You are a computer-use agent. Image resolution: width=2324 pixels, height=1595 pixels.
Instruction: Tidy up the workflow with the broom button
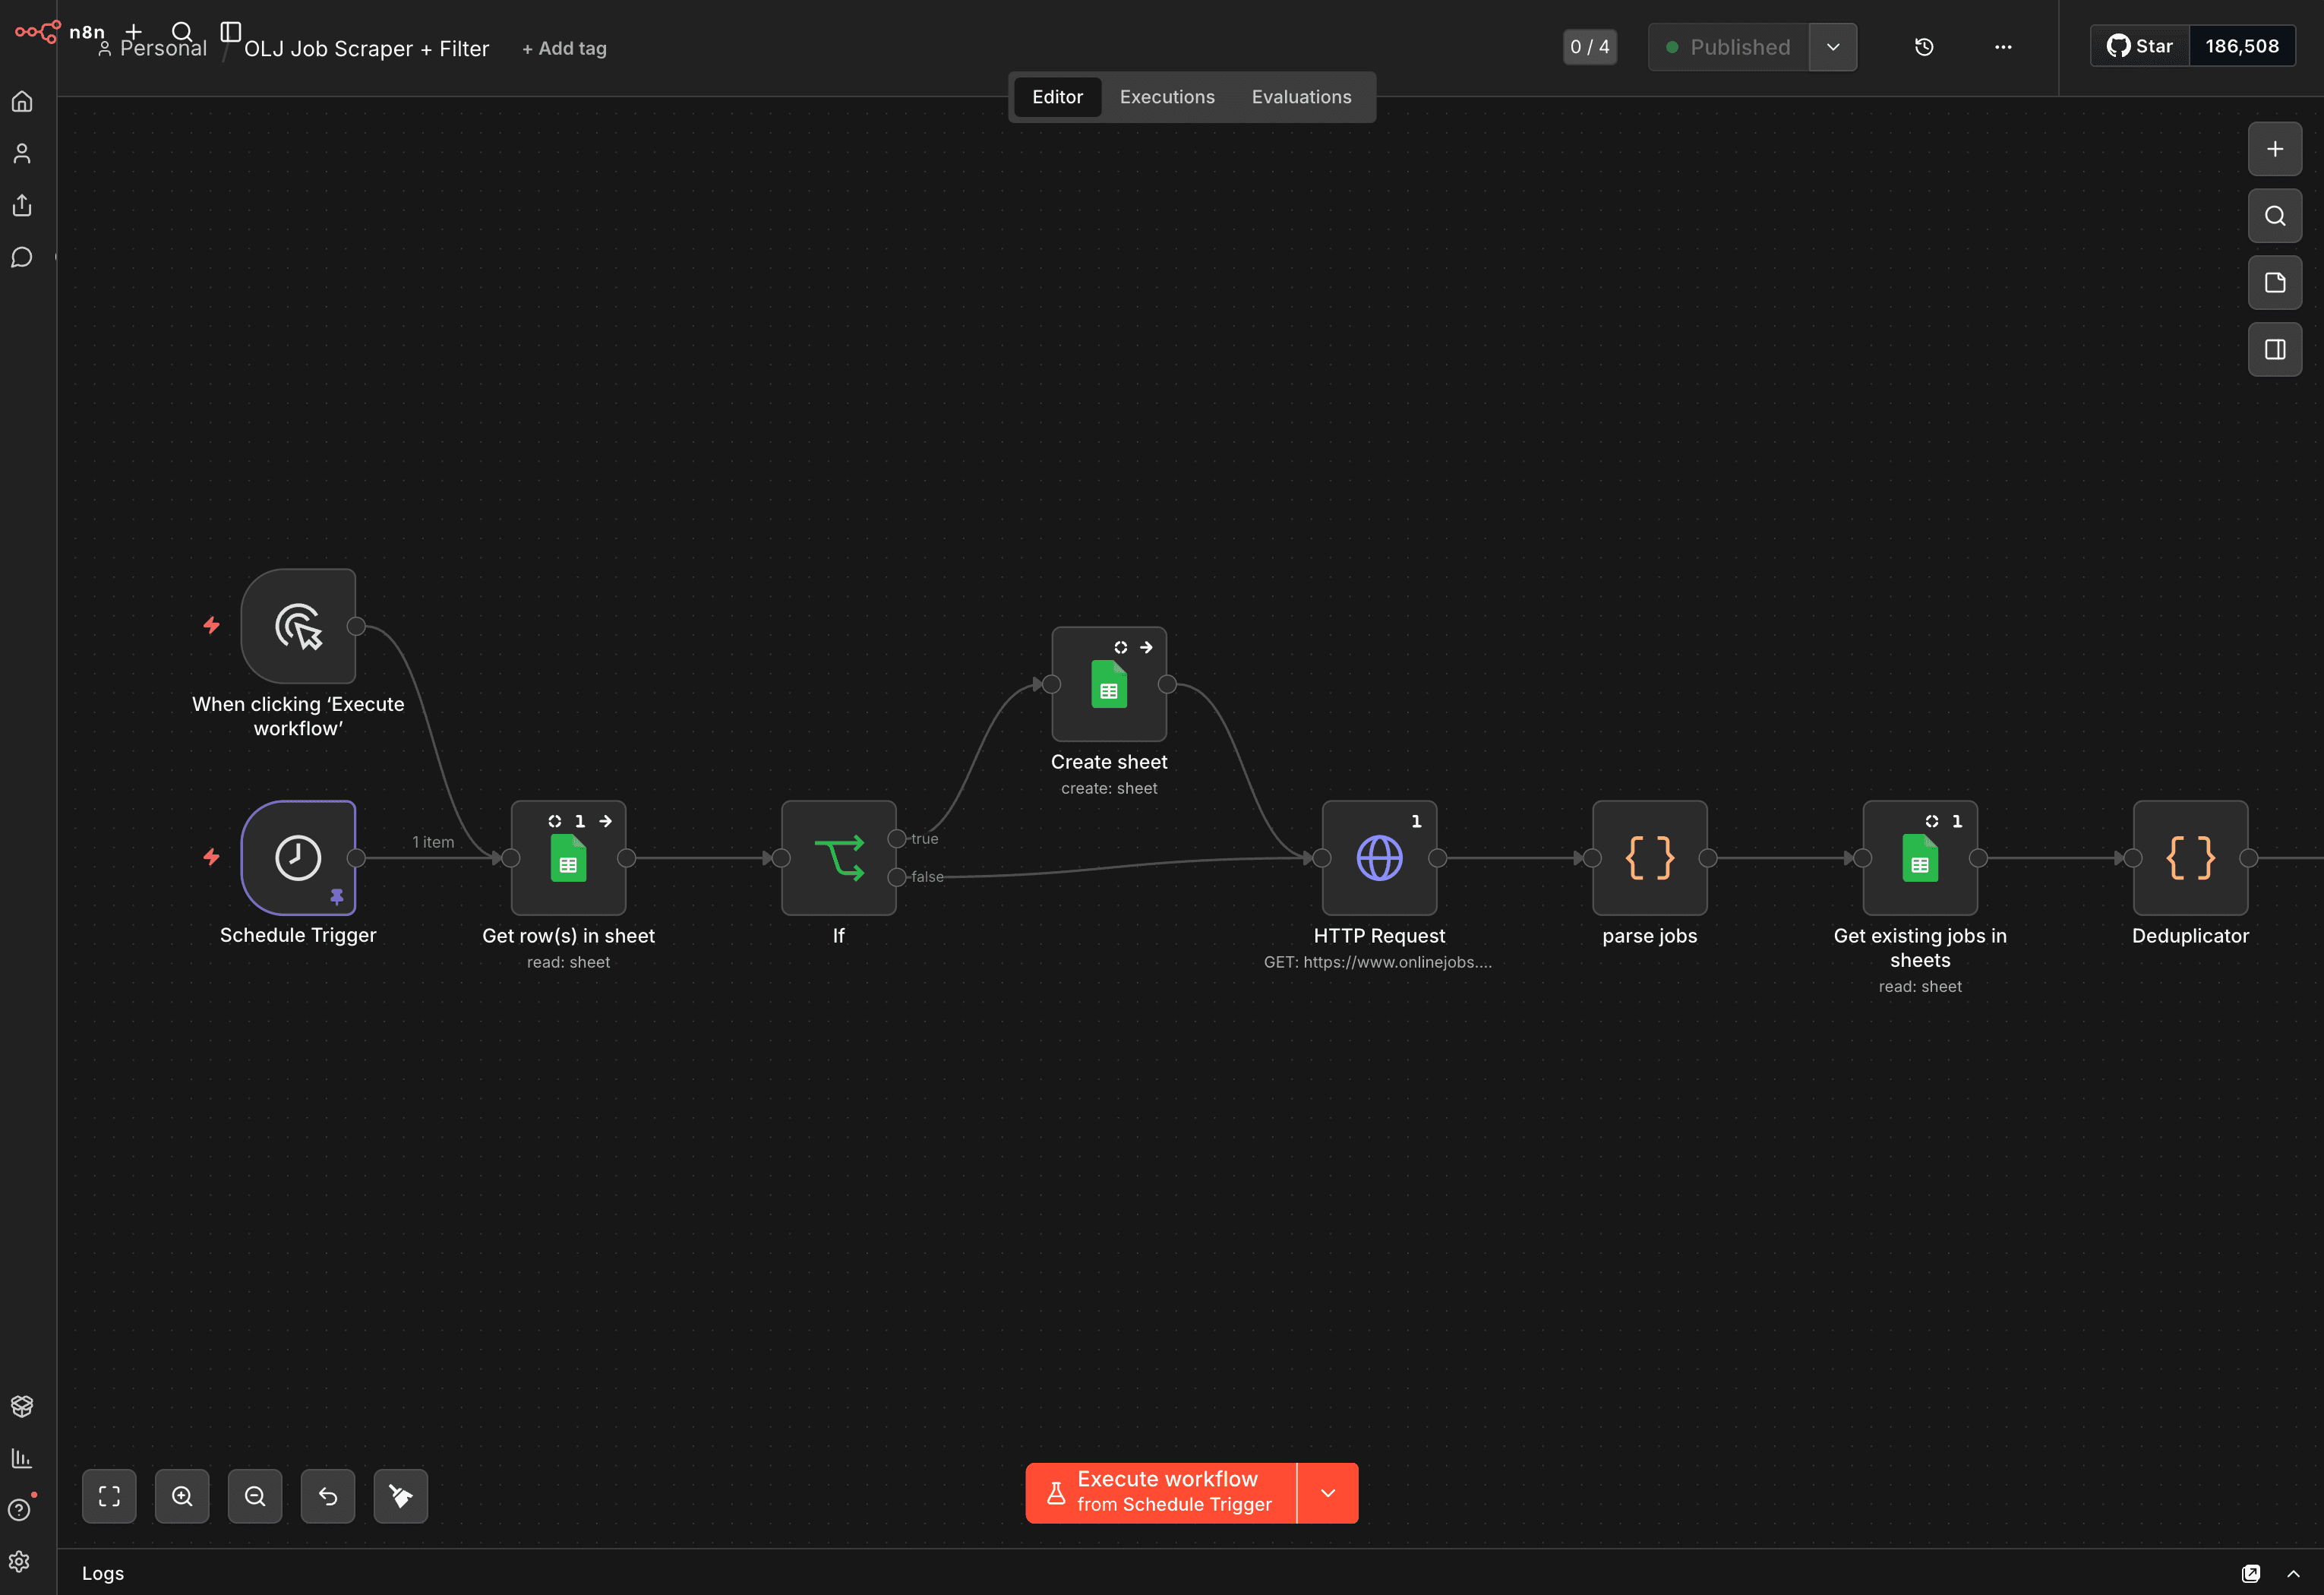tap(401, 1496)
